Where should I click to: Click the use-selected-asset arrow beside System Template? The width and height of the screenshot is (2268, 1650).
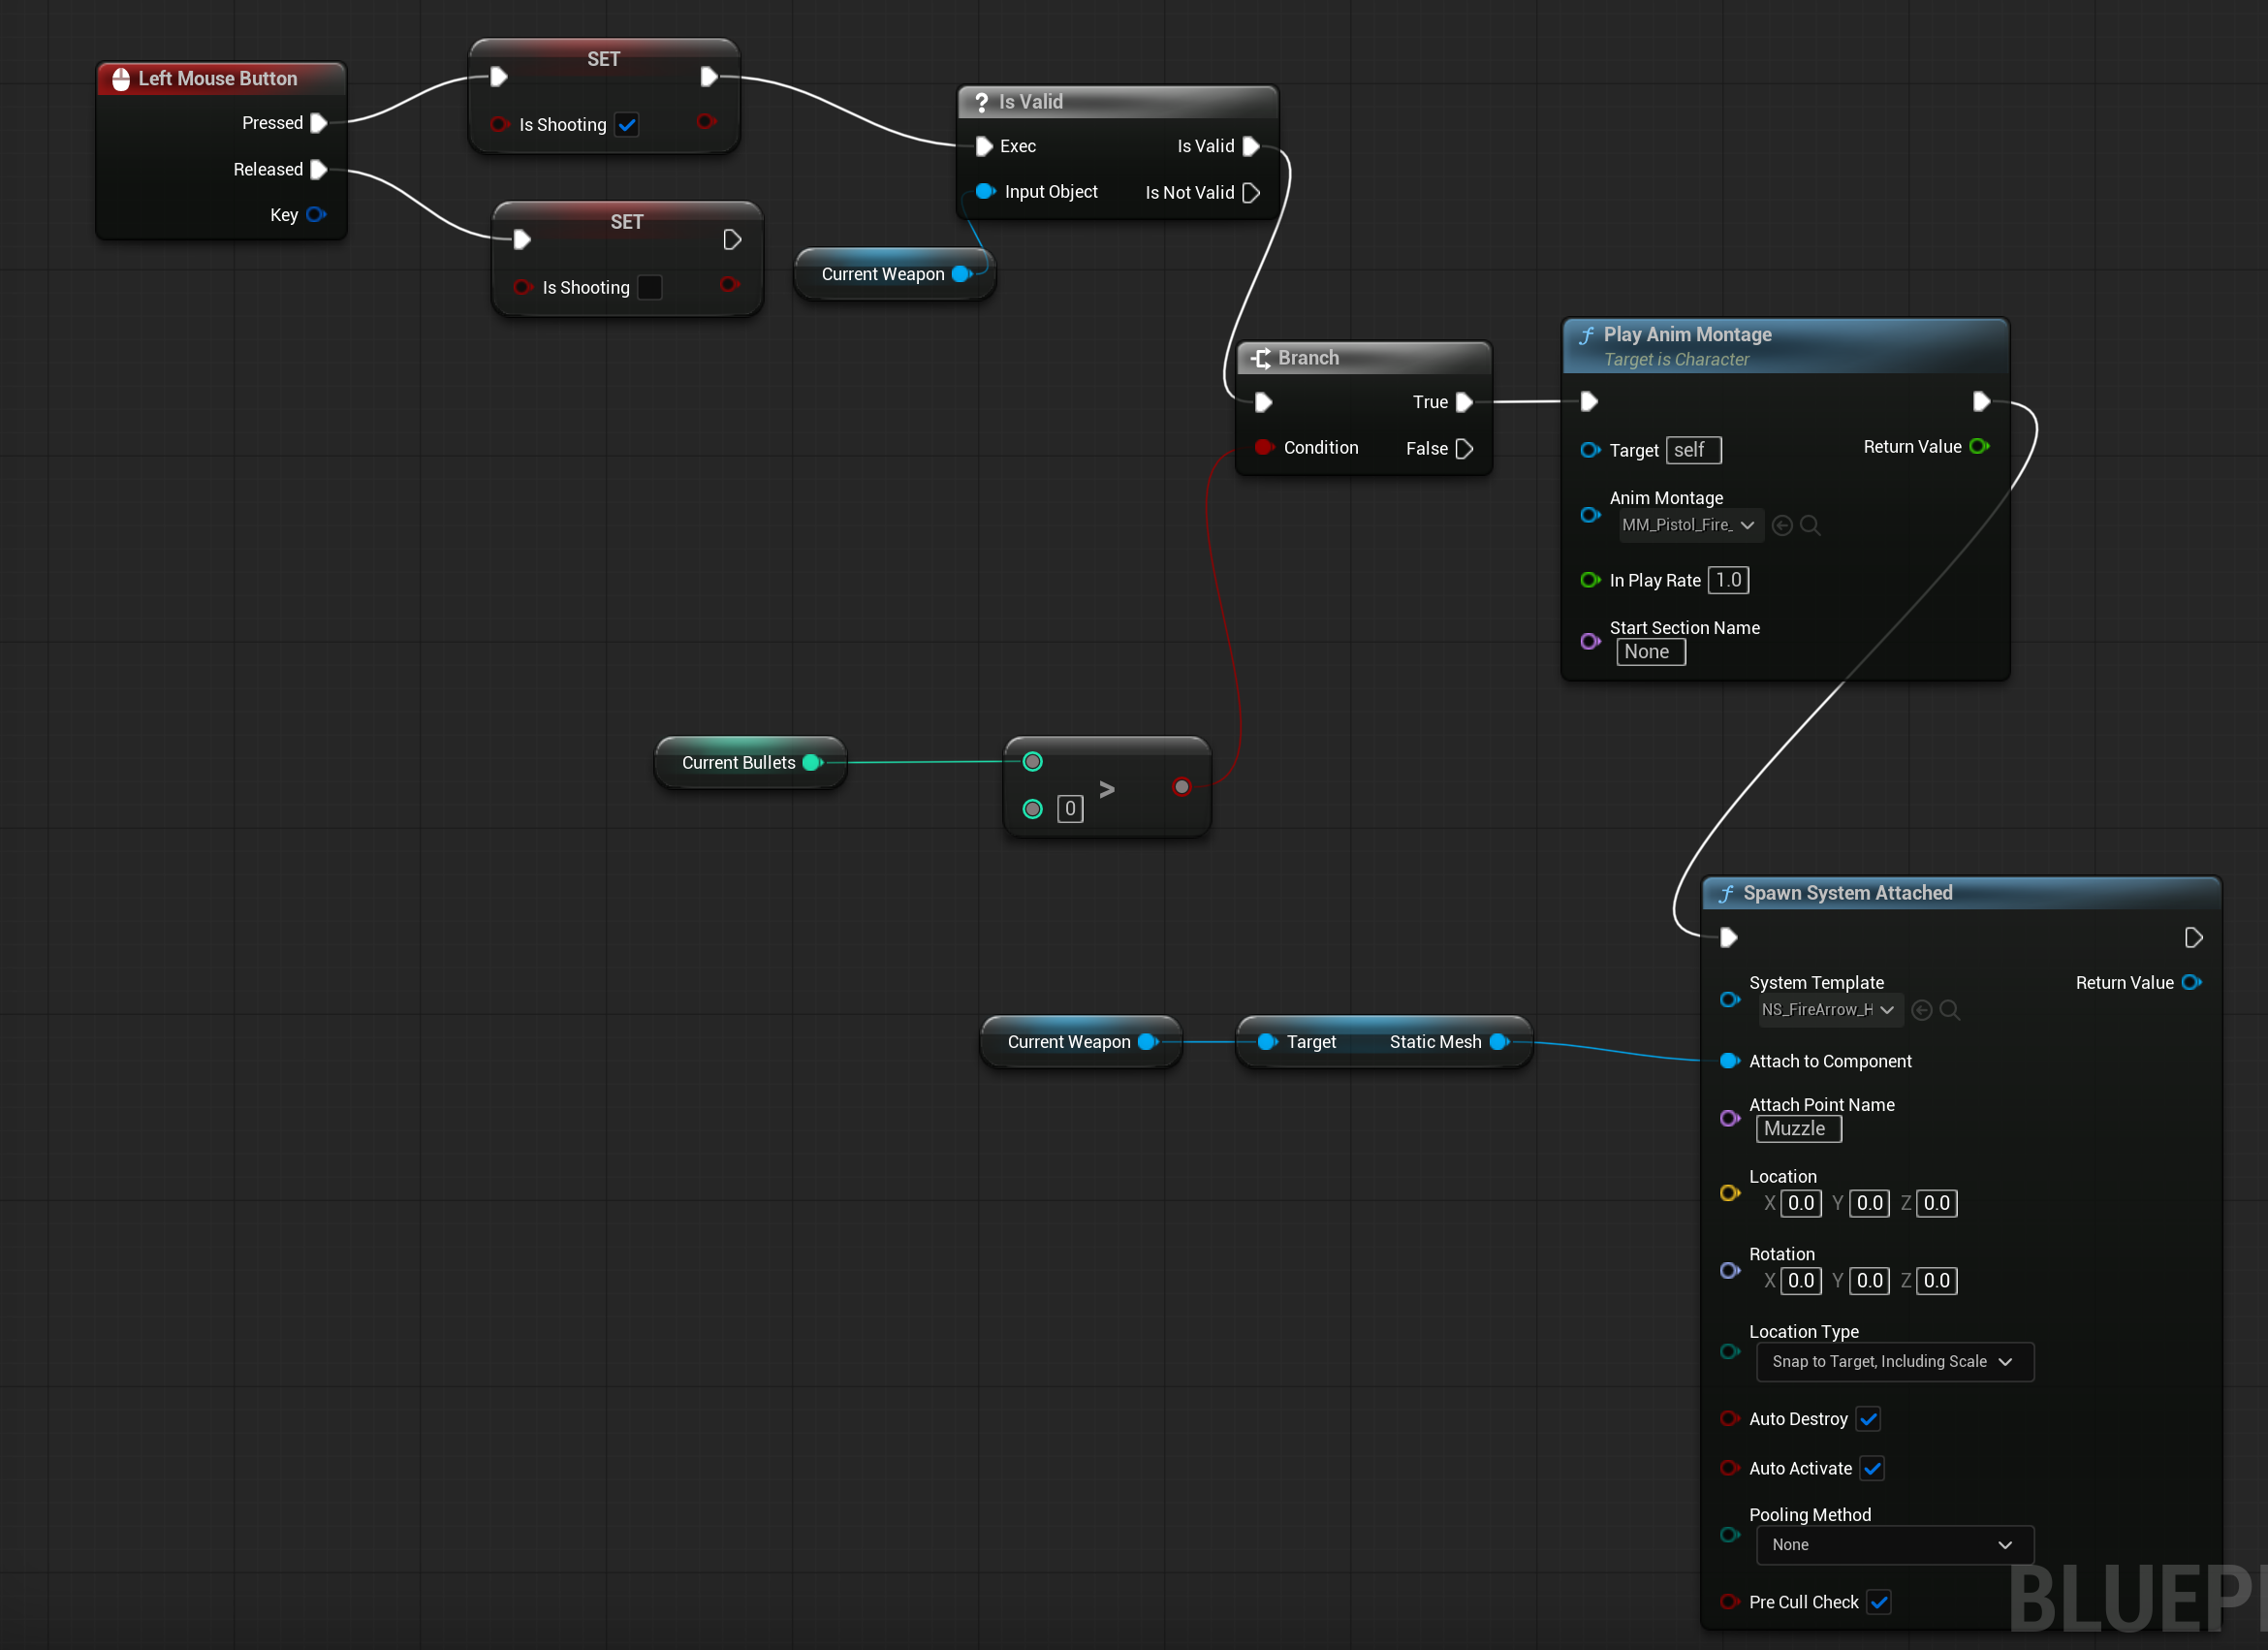[1921, 1011]
